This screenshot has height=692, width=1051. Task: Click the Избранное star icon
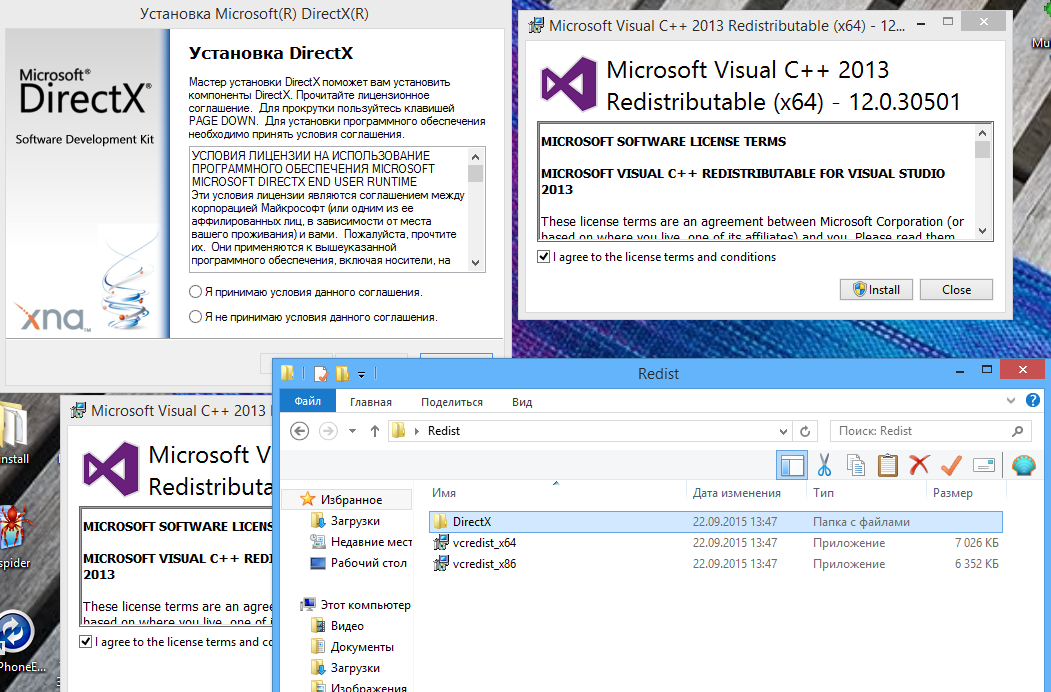click(307, 499)
